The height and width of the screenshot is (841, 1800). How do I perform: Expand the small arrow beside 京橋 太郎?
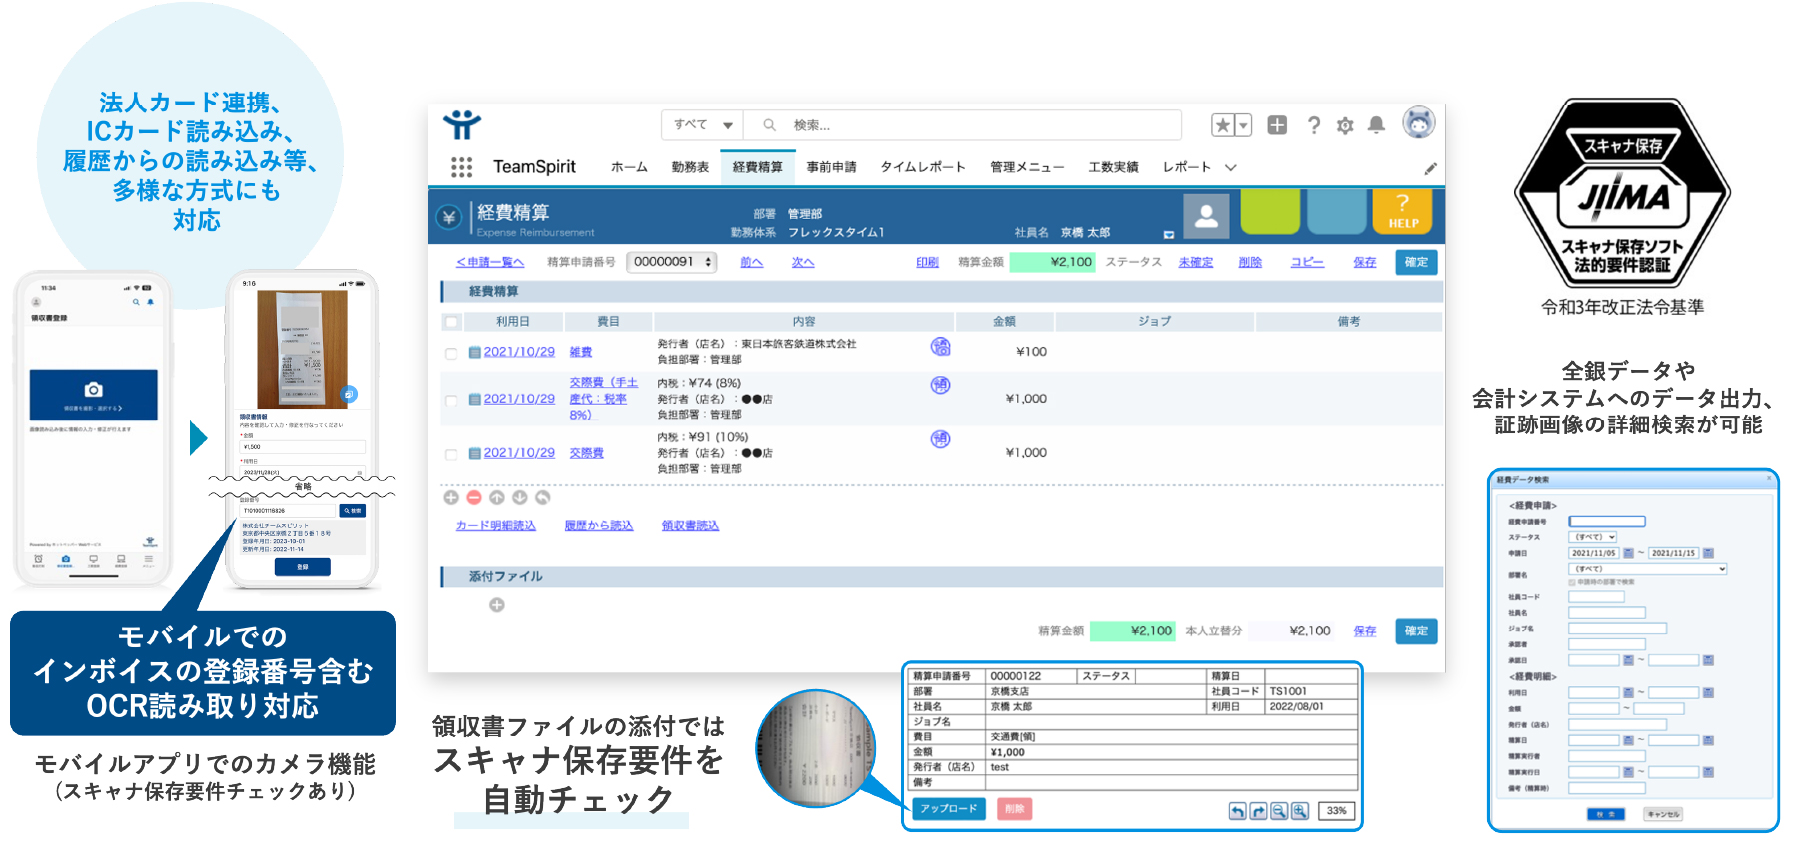coord(1168,235)
